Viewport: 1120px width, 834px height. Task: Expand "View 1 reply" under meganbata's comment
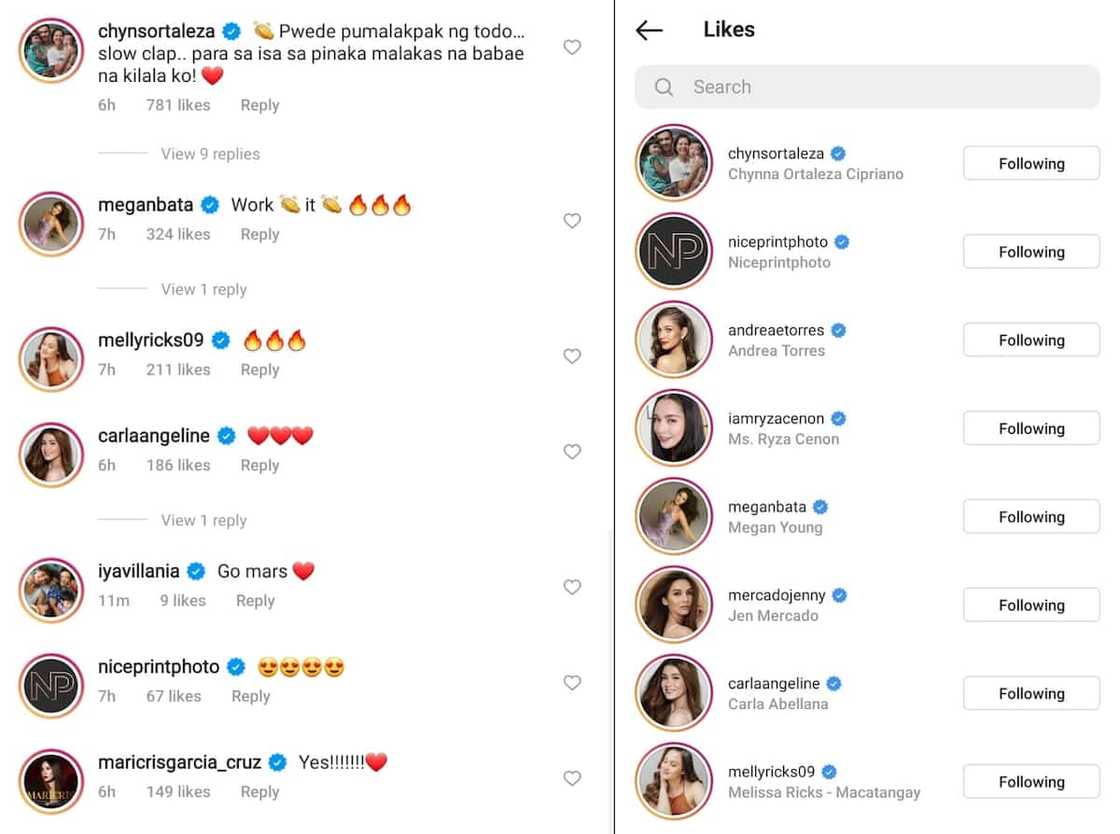(x=203, y=289)
